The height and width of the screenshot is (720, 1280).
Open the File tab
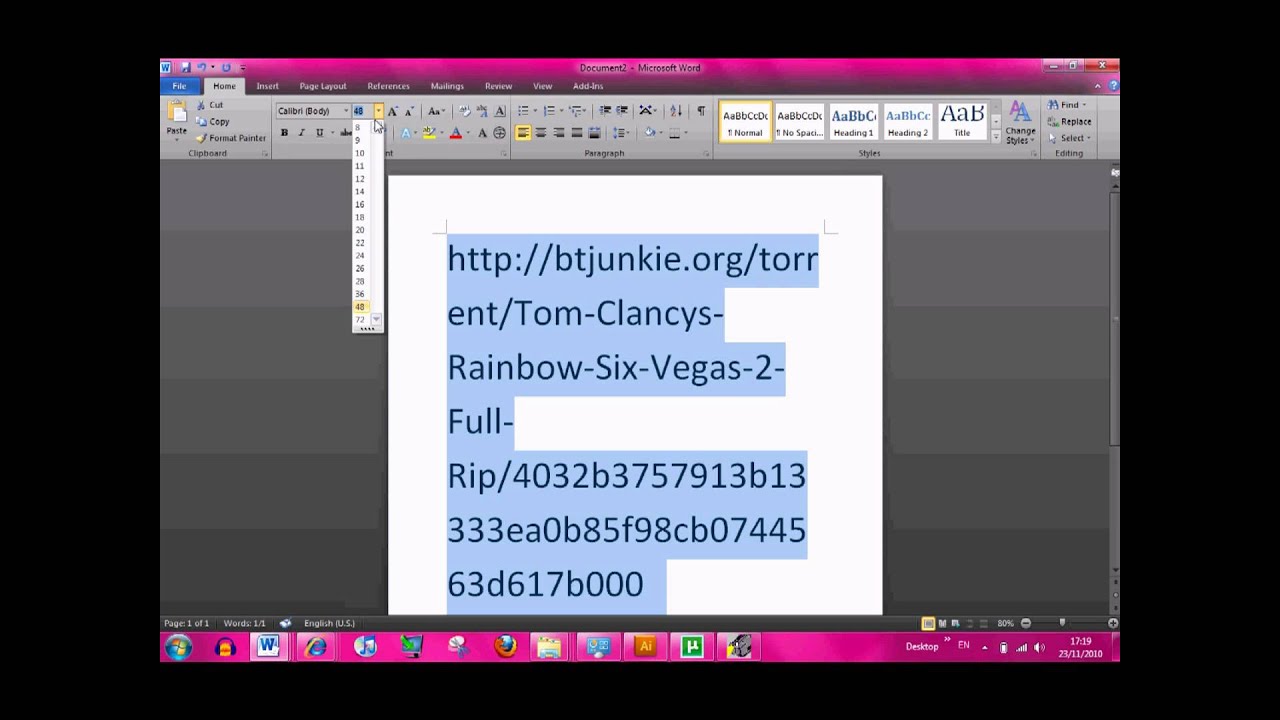[179, 86]
